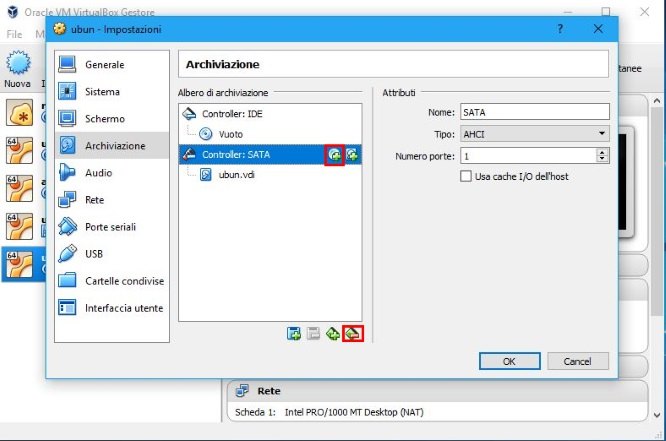The height and width of the screenshot is (441, 666).
Task: Open the Tipo AHCI dropdown
Action: click(534, 134)
